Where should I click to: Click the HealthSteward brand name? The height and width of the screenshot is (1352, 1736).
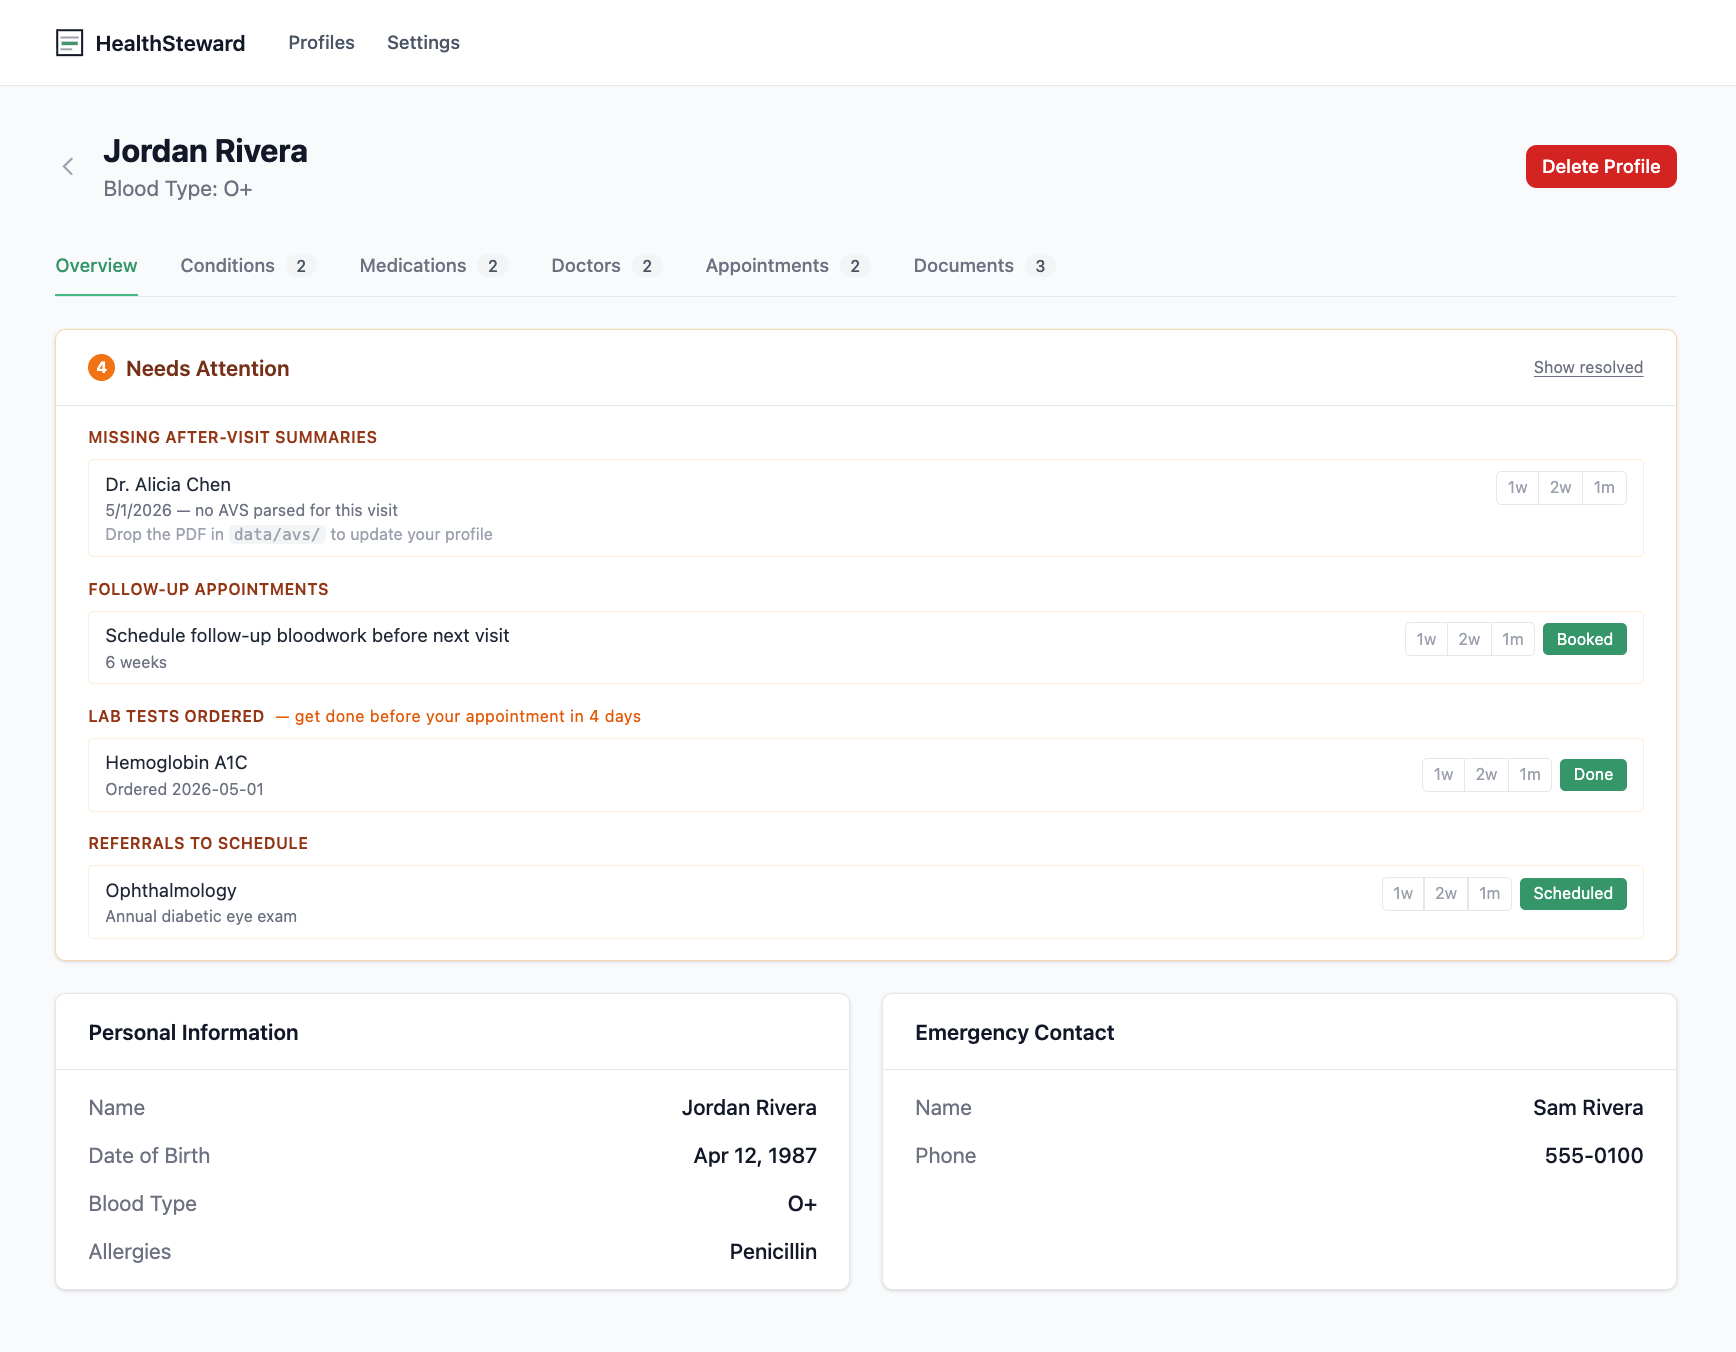(x=170, y=43)
